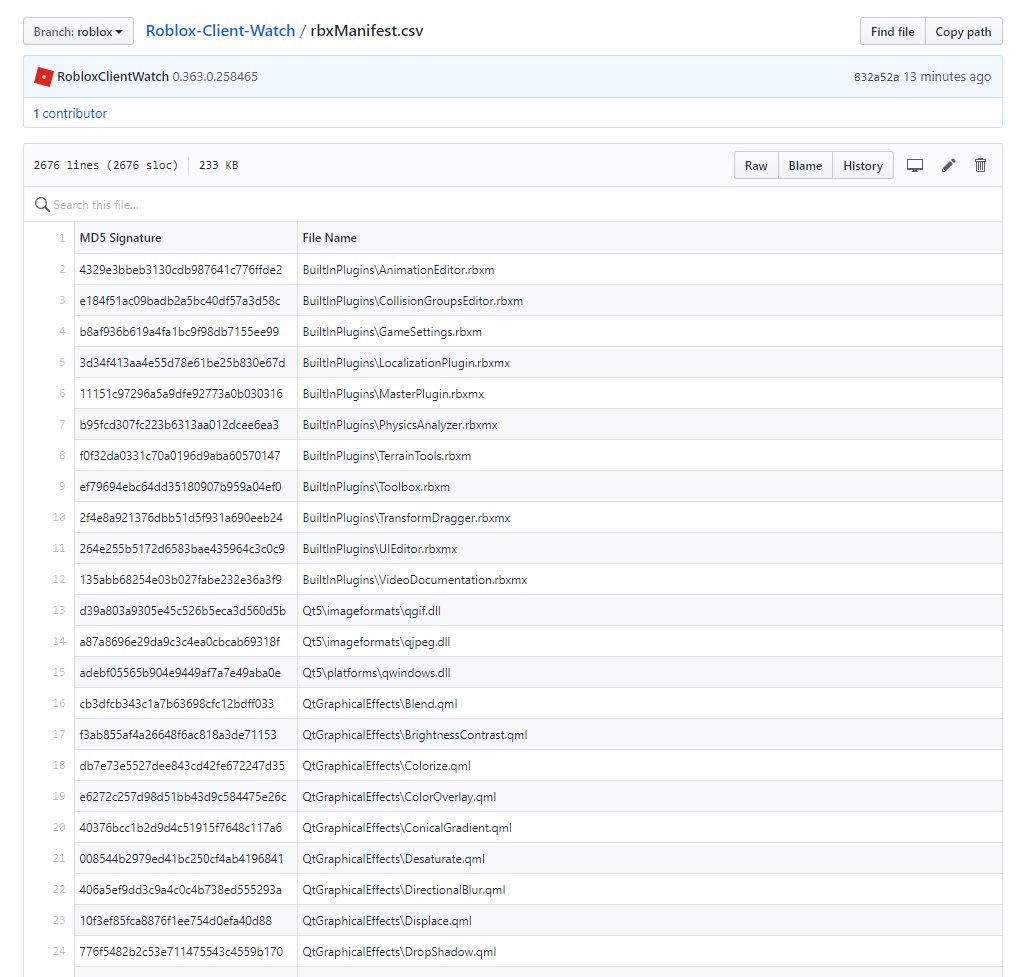Select BuiltInPlugins\Toolbox.rbxm cell
Viewport: 1031px width, 977px height.
[650, 487]
